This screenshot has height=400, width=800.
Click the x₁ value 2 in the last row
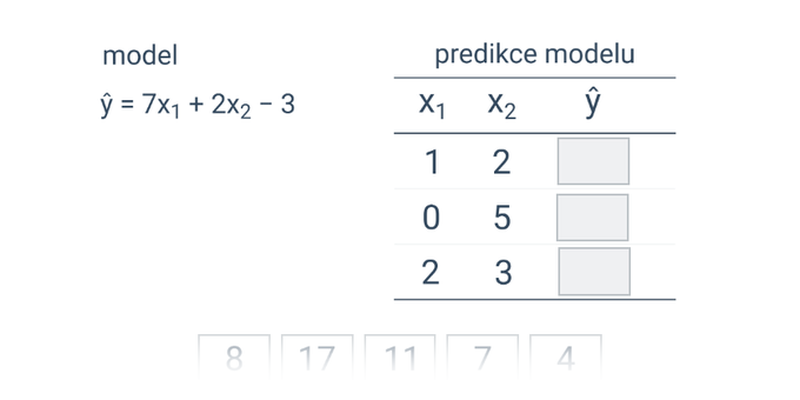pos(431,272)
